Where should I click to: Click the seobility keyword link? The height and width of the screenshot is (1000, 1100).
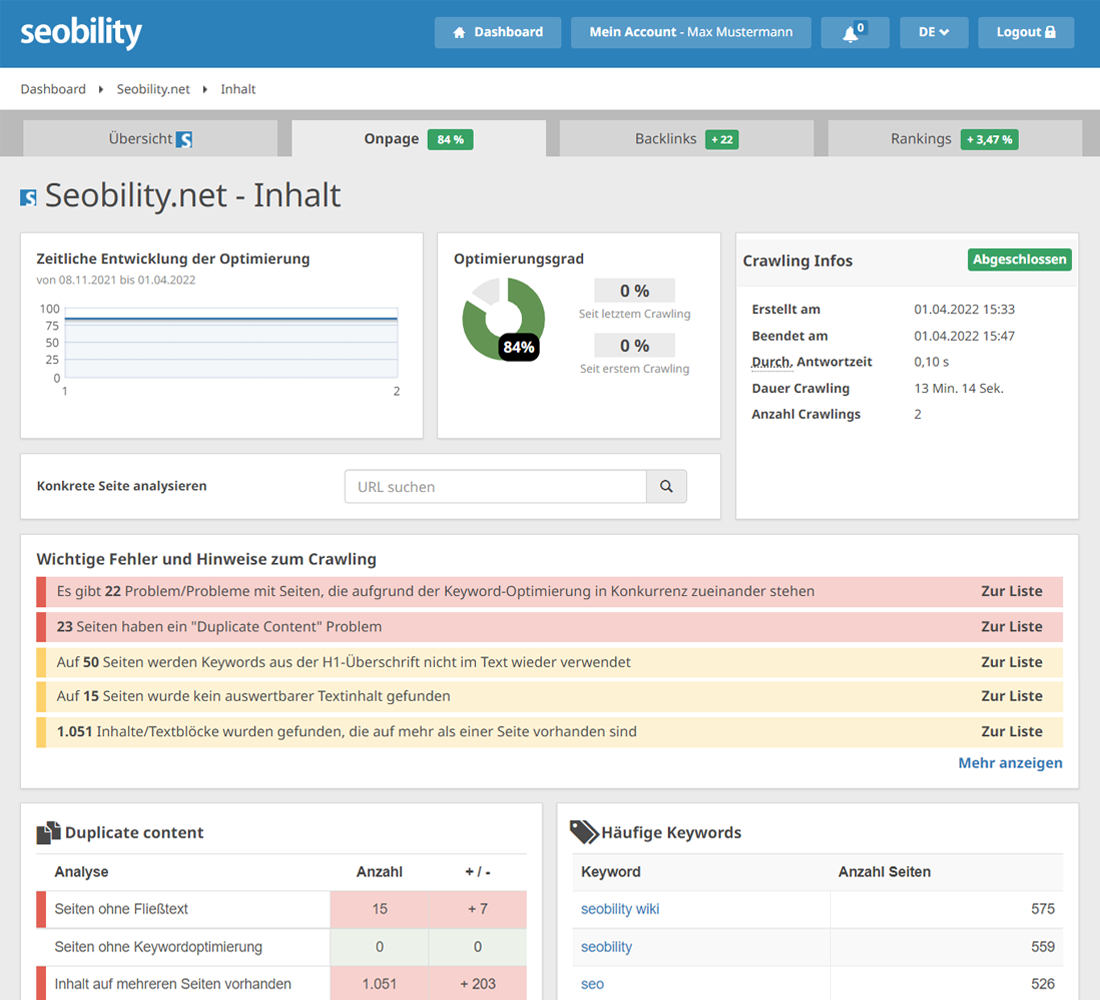[606, 947]
